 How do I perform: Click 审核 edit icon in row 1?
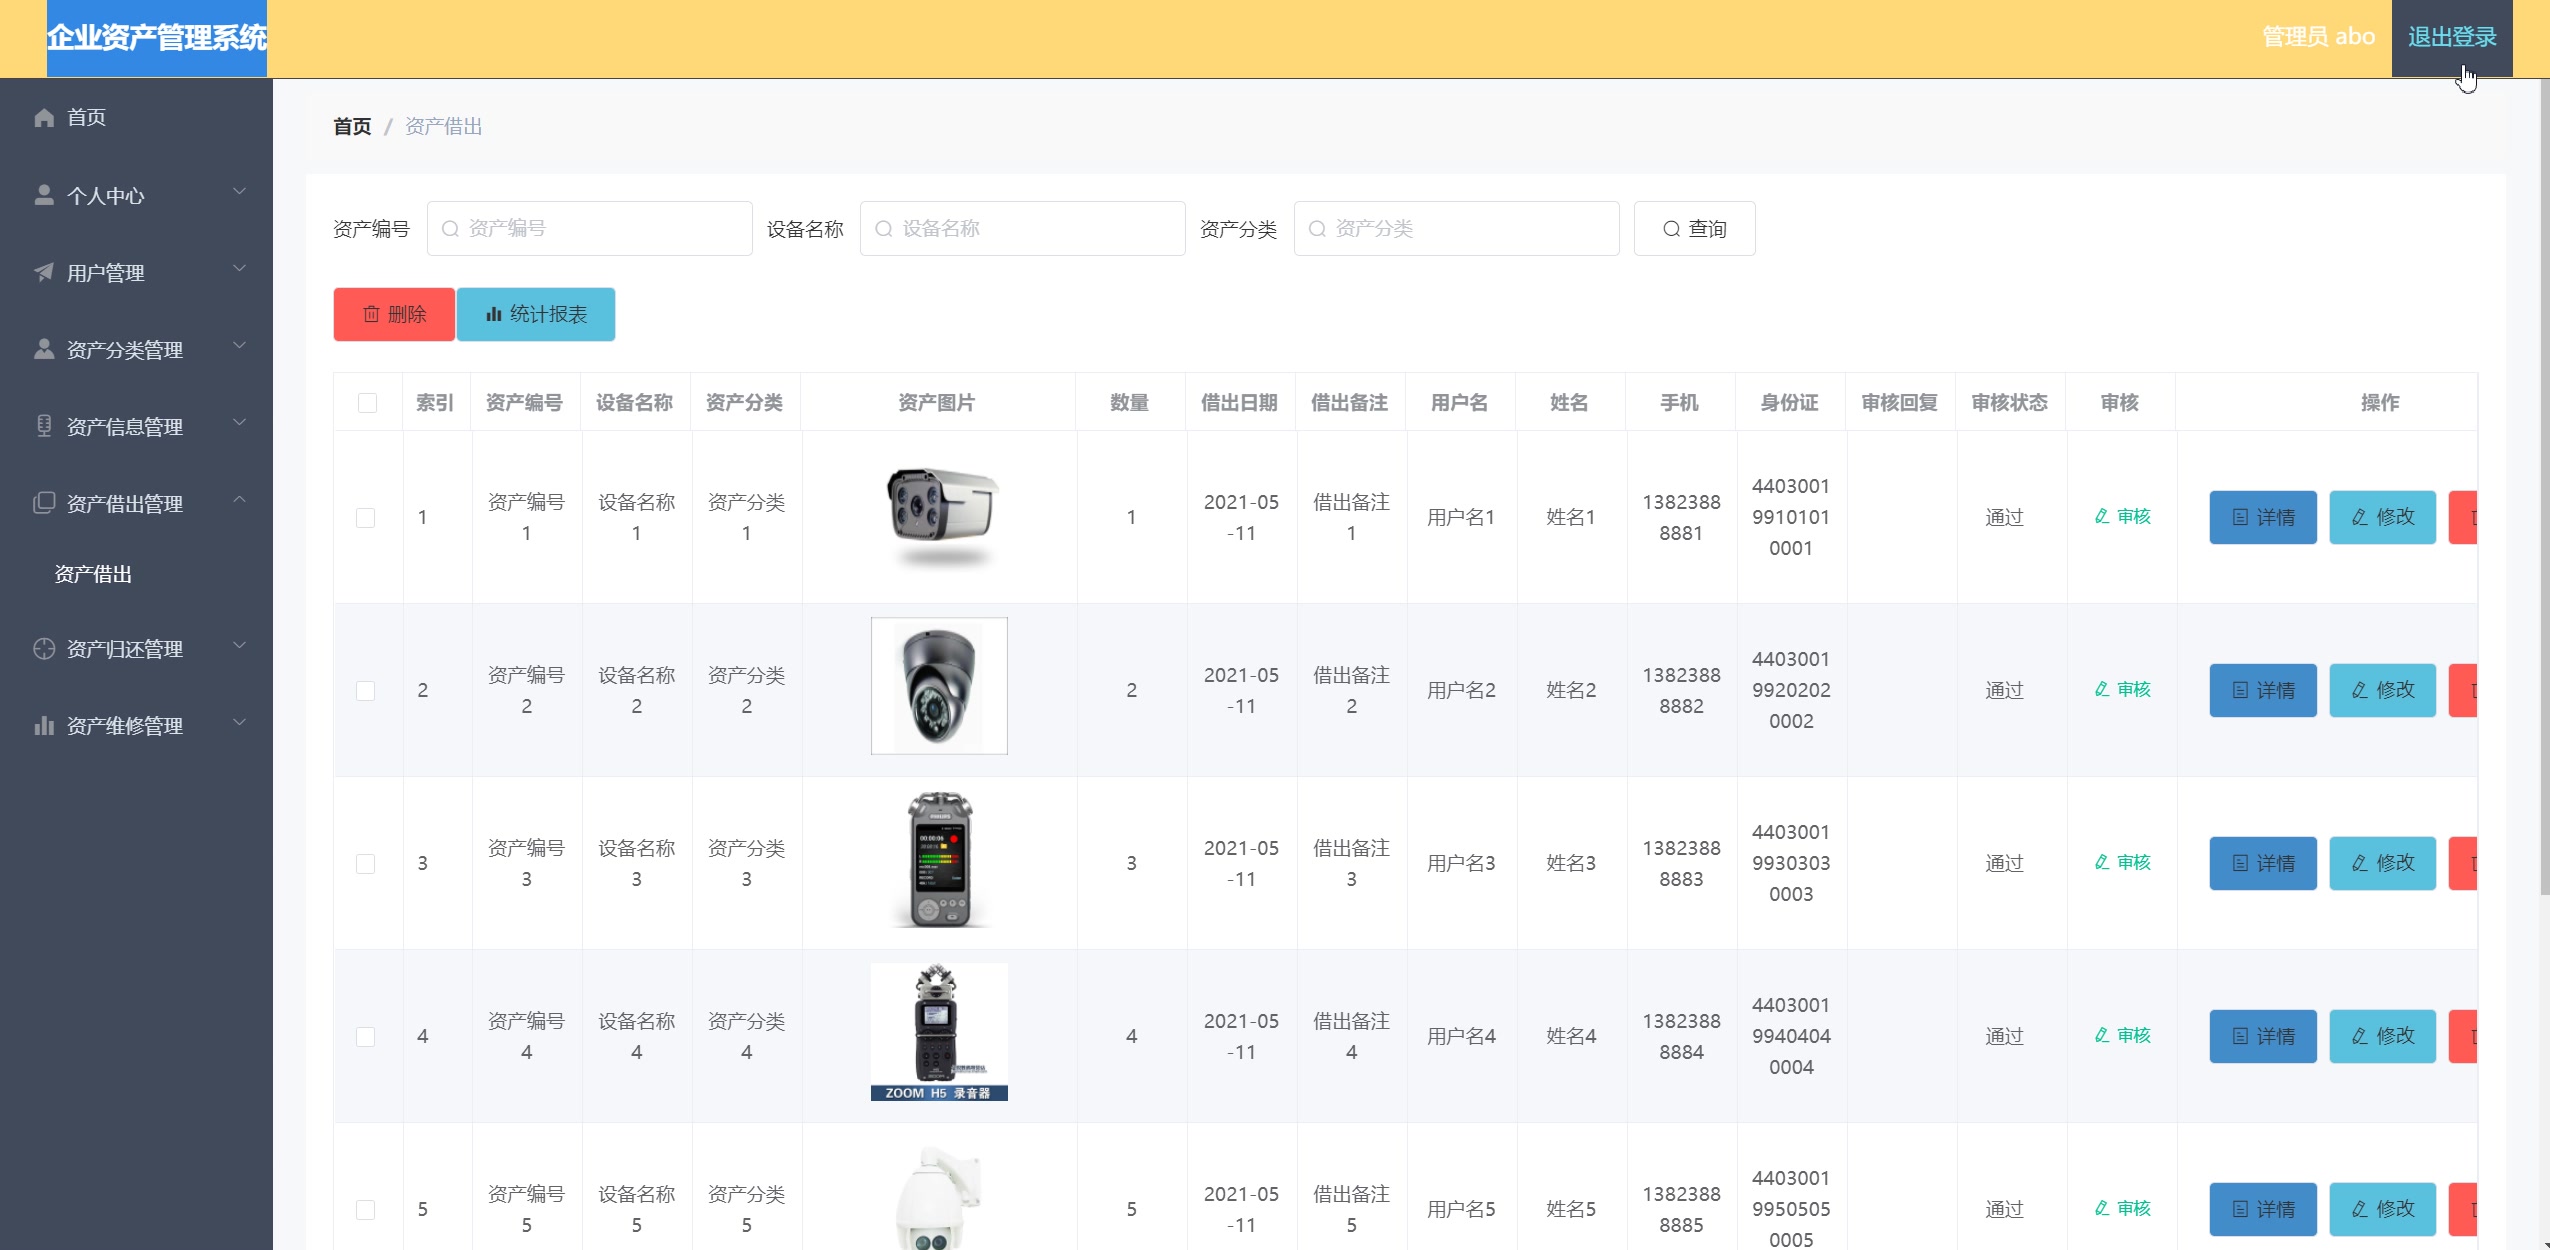(x=2101, y=516)
